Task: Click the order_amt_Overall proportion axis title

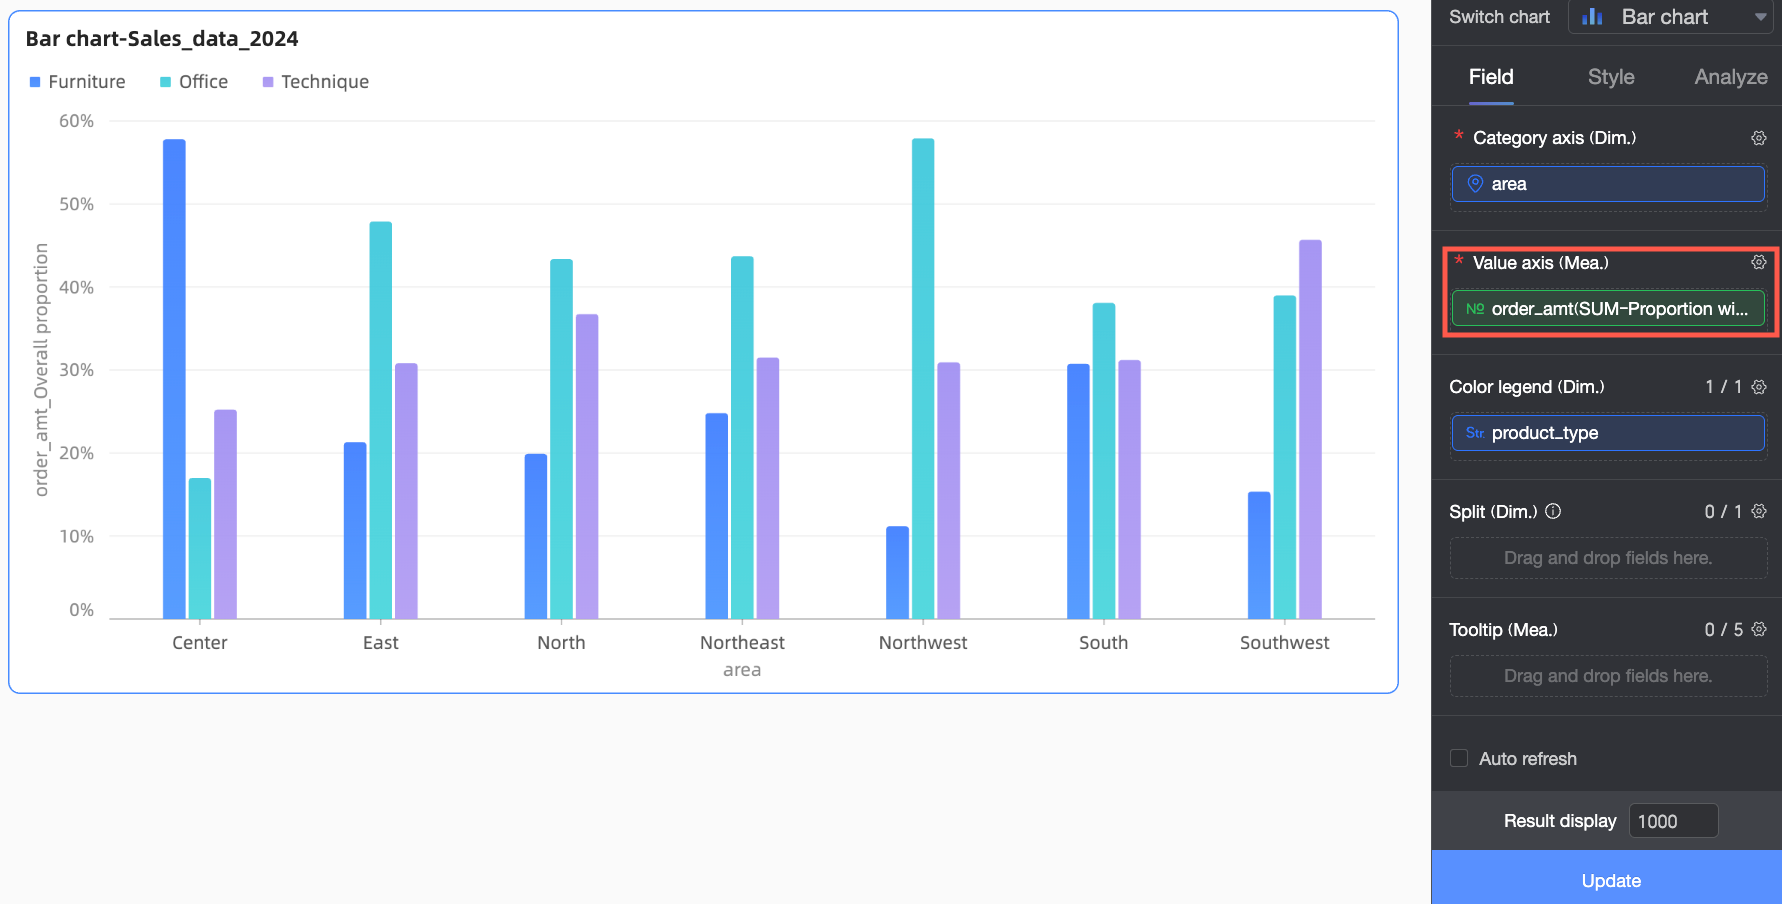Action: click(41, 370)
